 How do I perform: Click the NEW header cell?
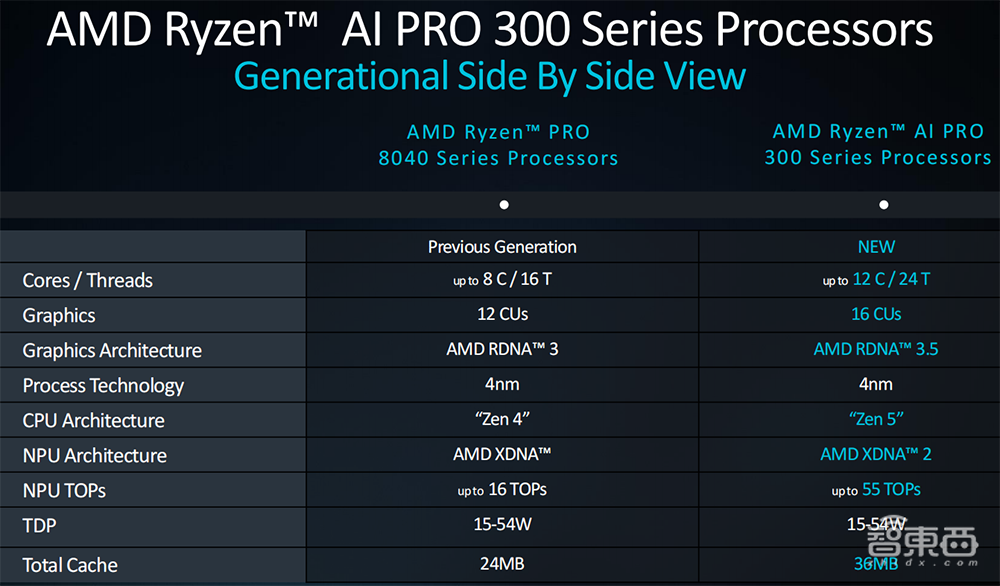[x=876, y=247]
